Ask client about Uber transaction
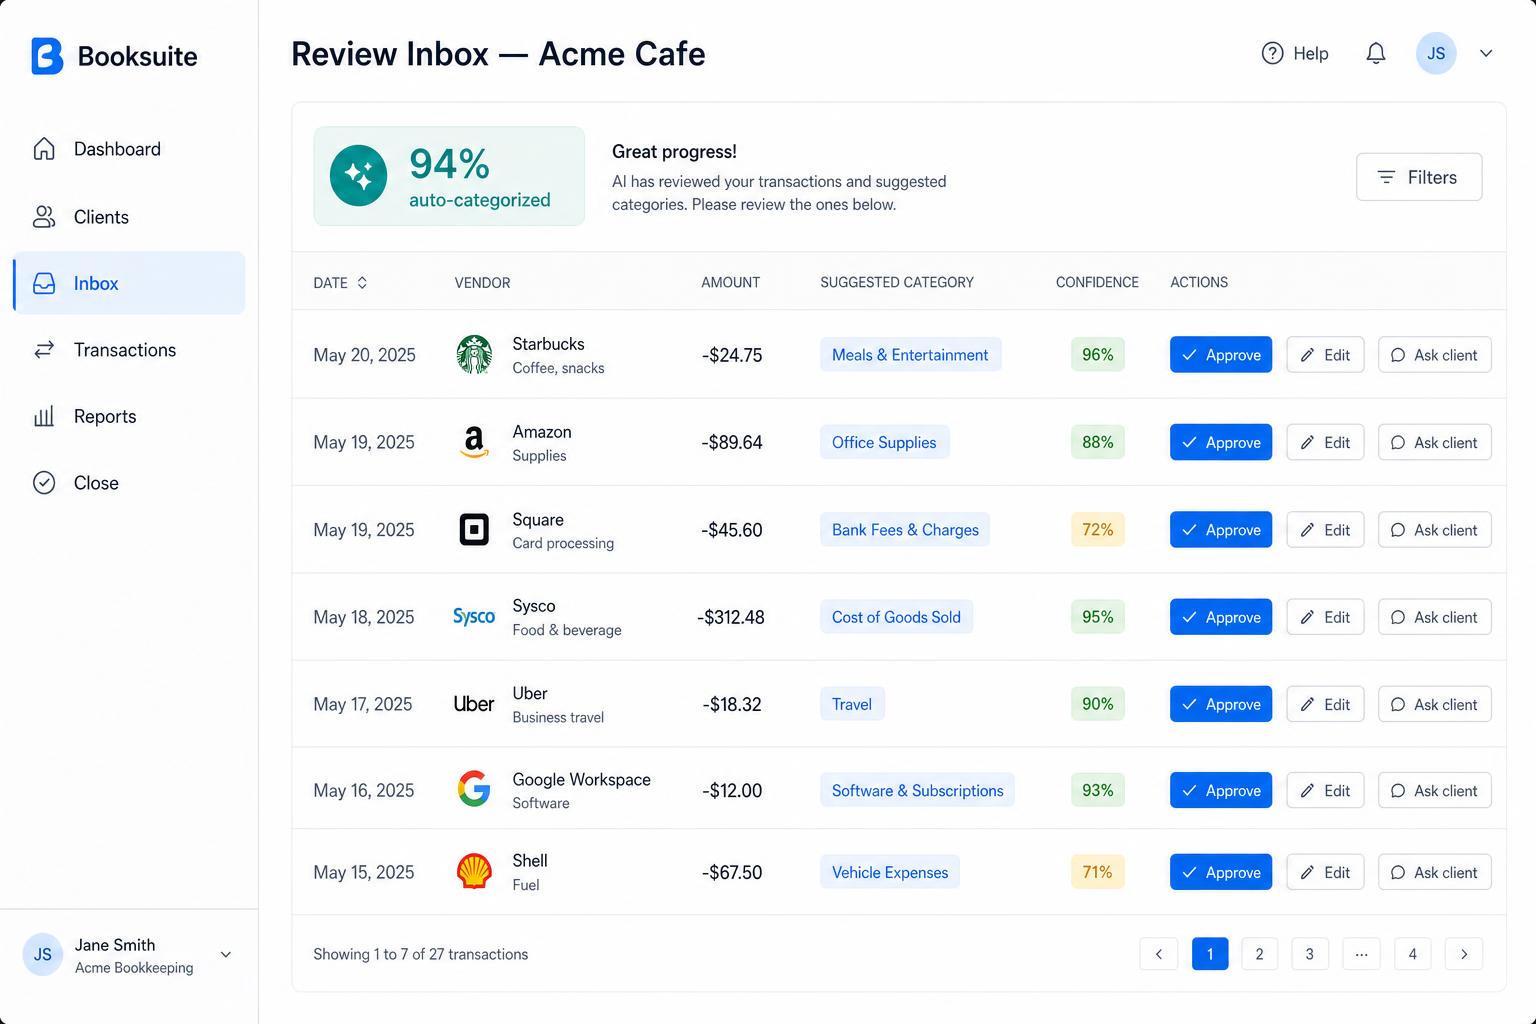The height and width of the screenshot is (1024, 1536). point(1435,704)
